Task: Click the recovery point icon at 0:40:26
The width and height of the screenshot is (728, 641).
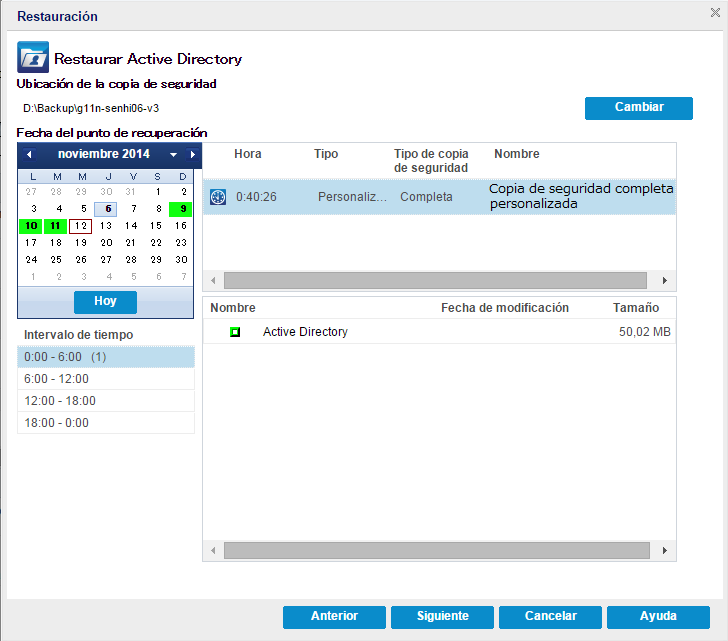Action: point(218,197)
